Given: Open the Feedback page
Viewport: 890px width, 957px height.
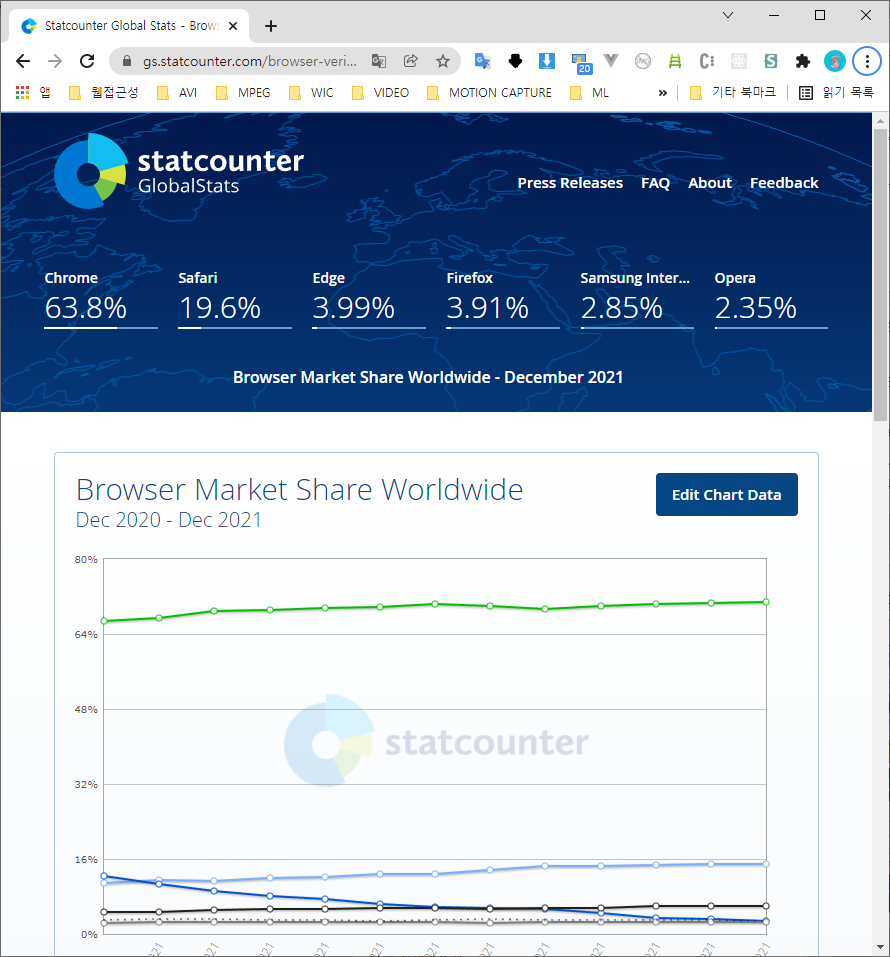Looking at the screenshot, I should click(784, 183).
